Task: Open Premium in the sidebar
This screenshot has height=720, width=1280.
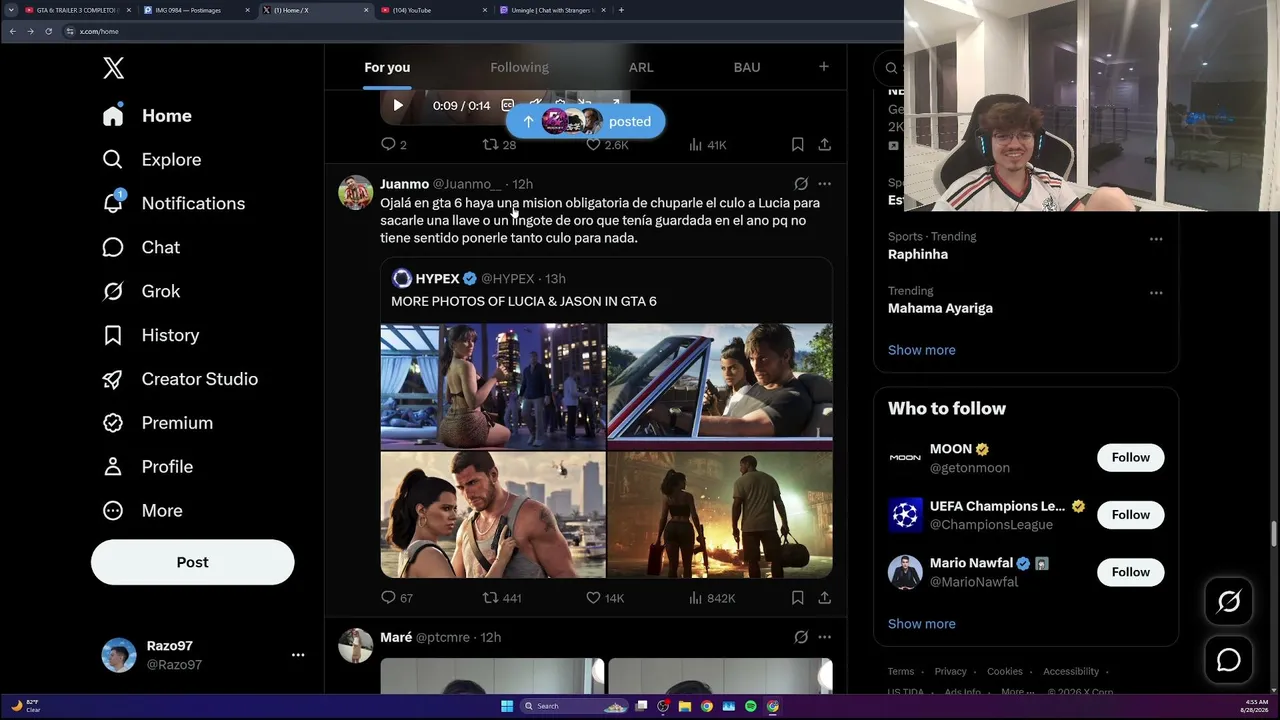Action: (158, 423)
